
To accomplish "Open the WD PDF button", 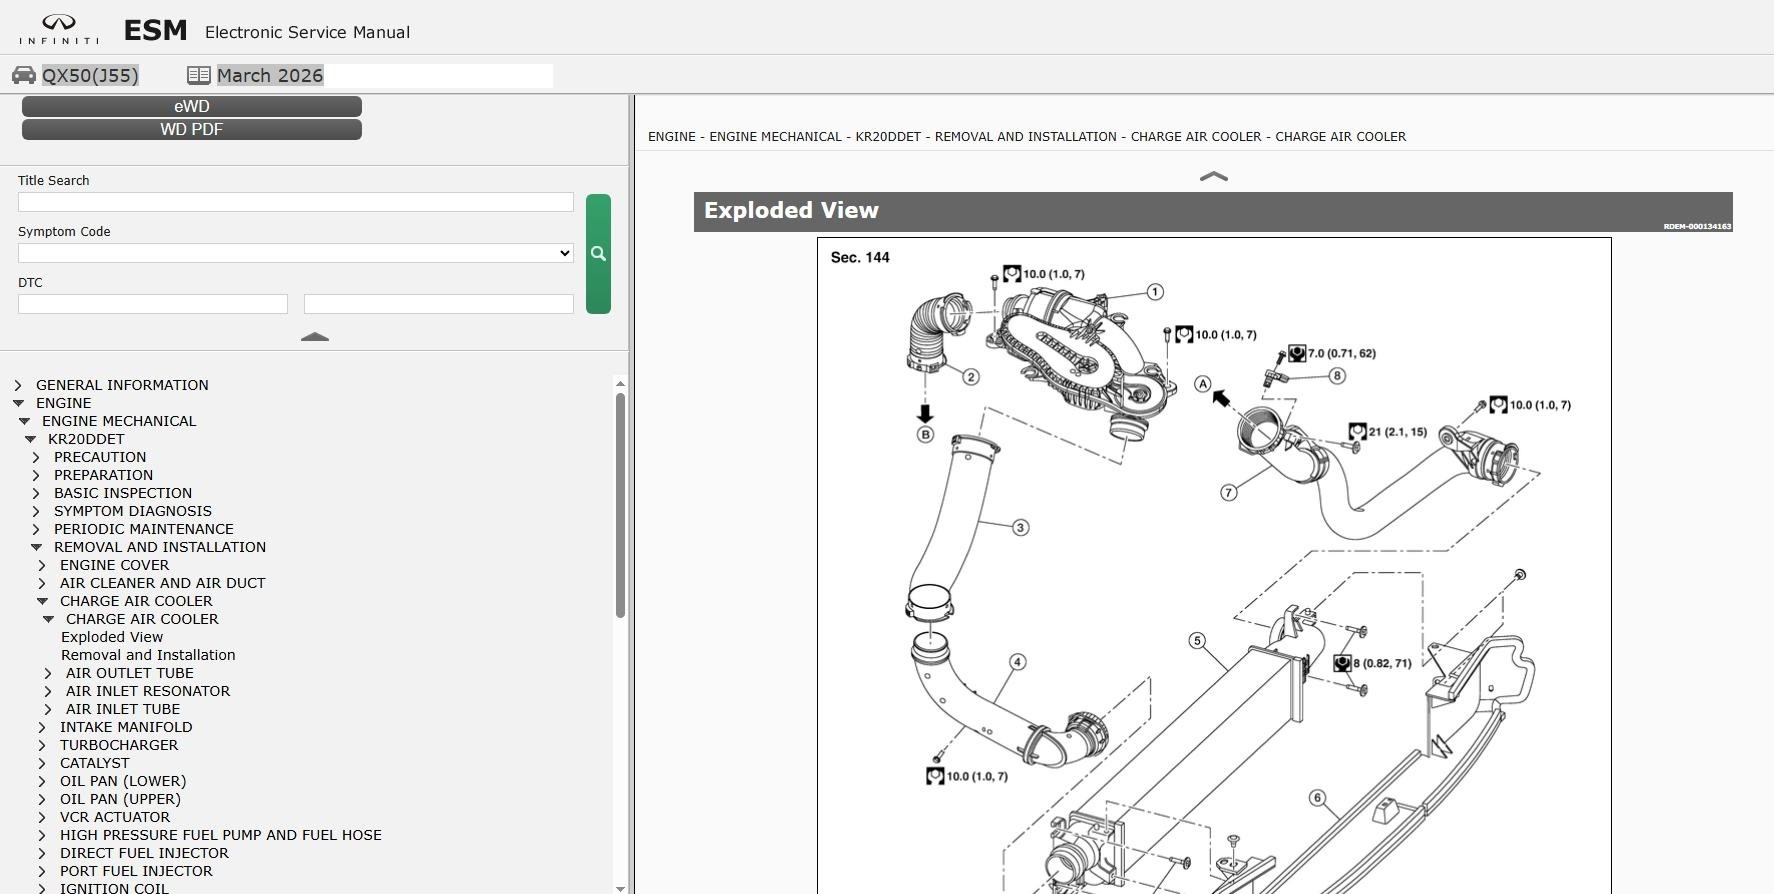I will (x=191, y=129).
